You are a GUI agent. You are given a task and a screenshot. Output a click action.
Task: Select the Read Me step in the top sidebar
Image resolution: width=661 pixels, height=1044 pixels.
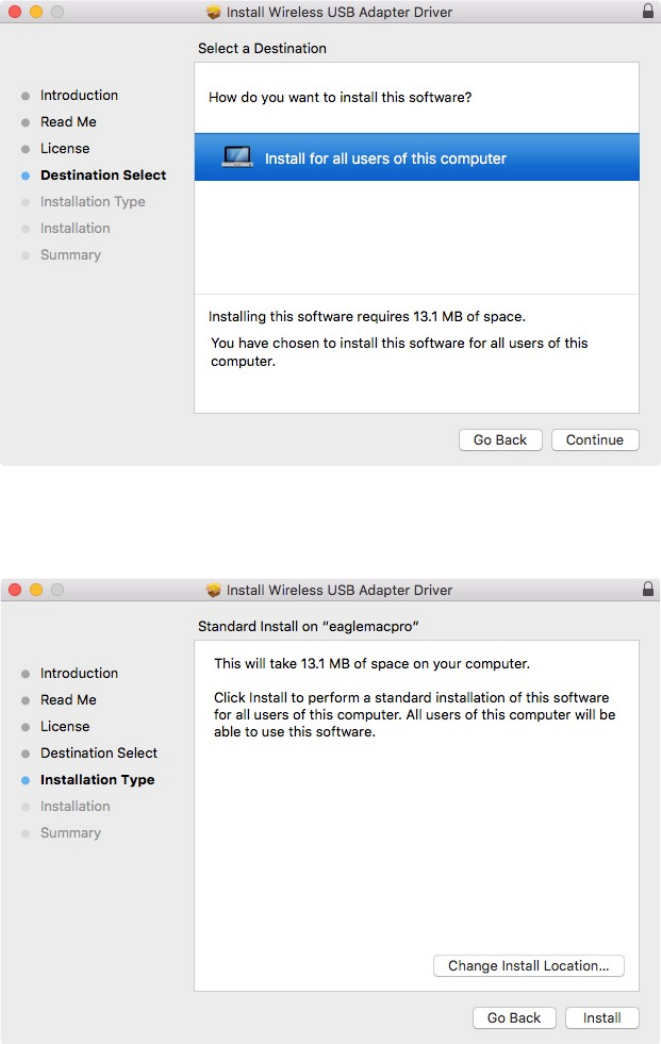(68, 122)
